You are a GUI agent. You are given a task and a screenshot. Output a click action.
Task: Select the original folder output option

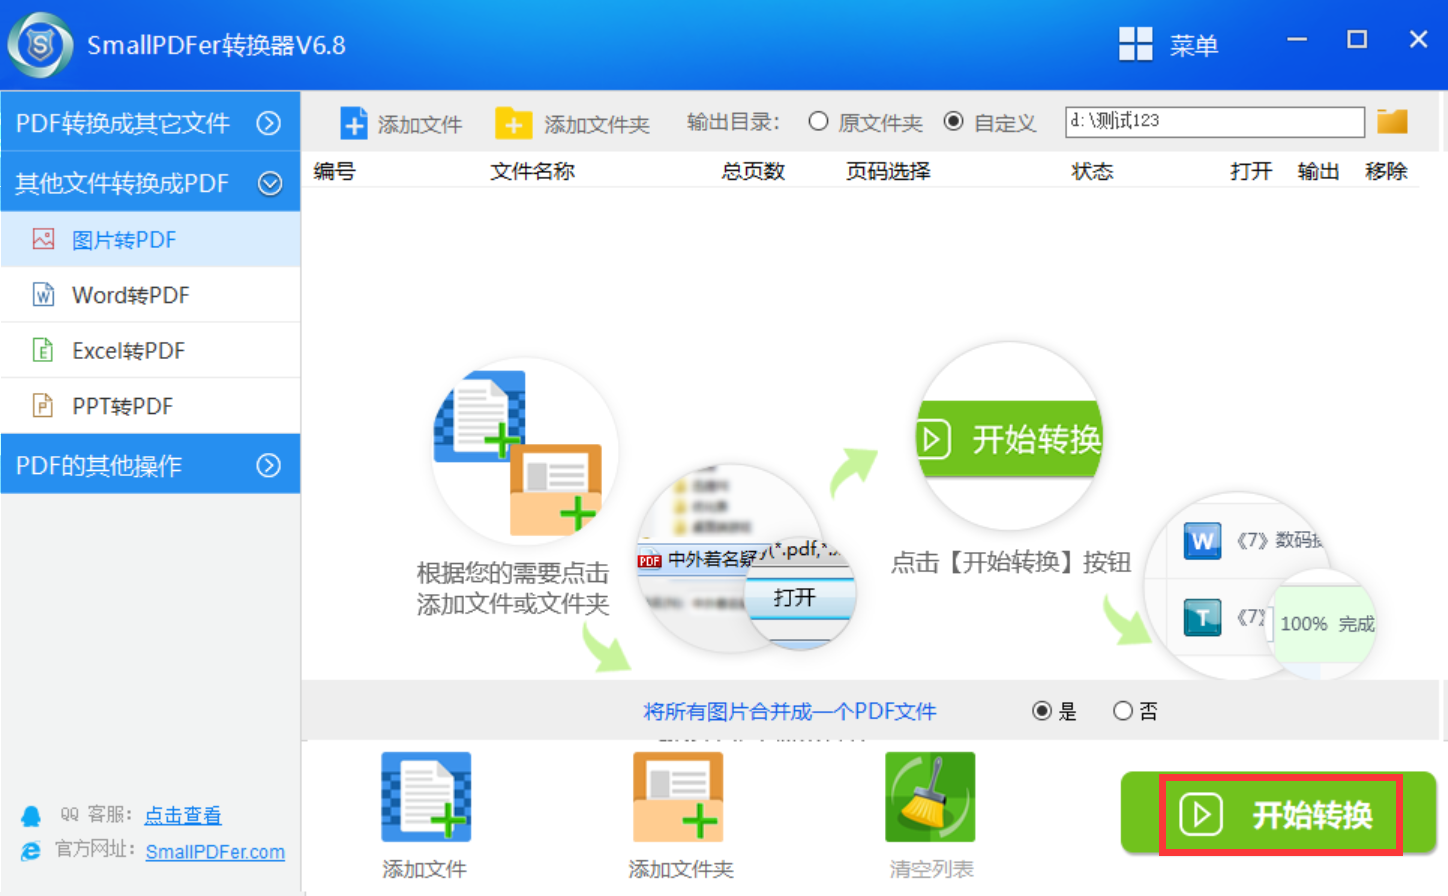point(818,121)
